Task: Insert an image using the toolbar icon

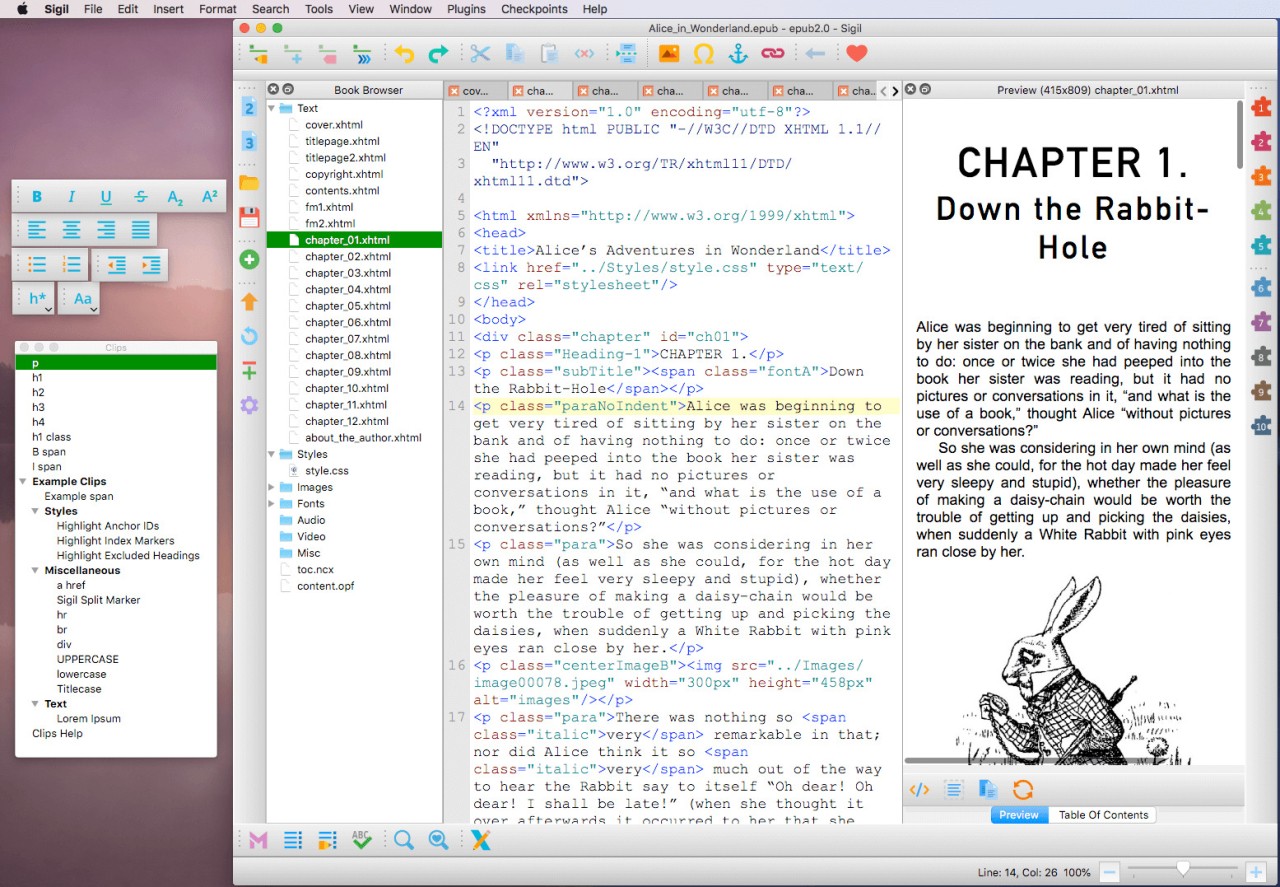Action: (x=668, y=53)
